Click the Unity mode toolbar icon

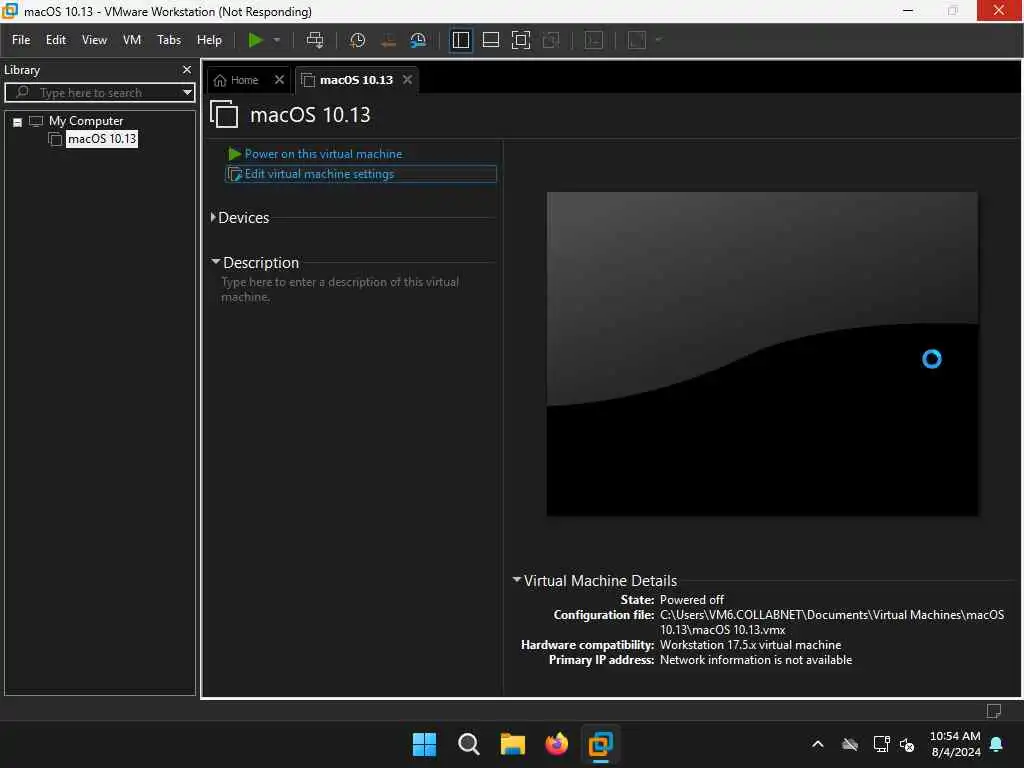point(551,40)
